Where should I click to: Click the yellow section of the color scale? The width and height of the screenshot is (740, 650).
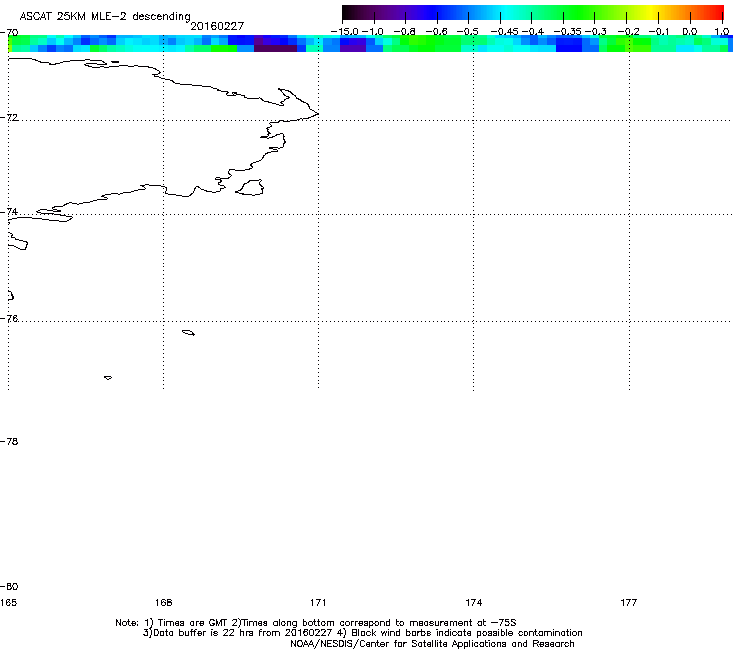tap(651, 12)
